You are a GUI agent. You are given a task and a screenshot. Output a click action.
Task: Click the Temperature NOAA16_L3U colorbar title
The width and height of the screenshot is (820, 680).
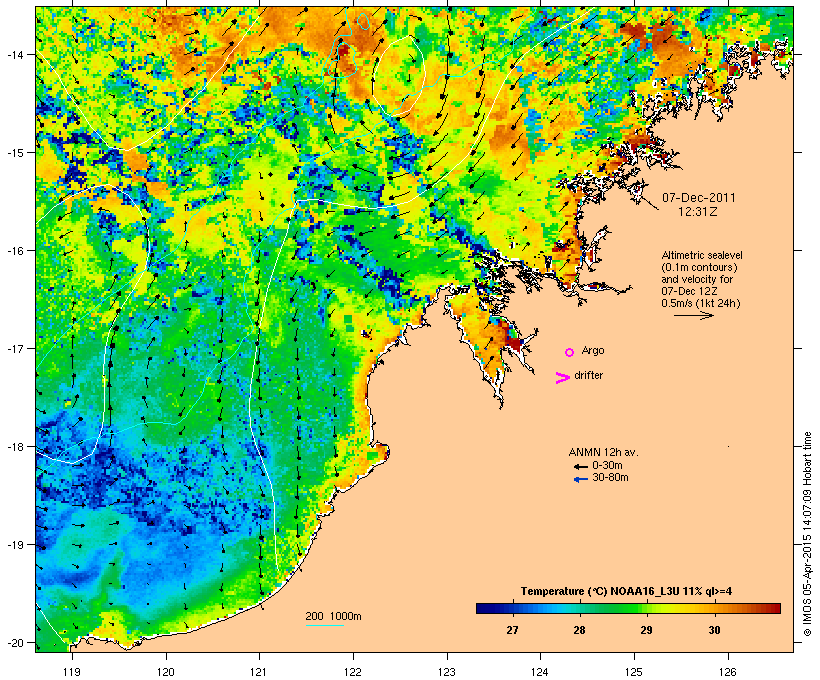click(x=627, y=592)
